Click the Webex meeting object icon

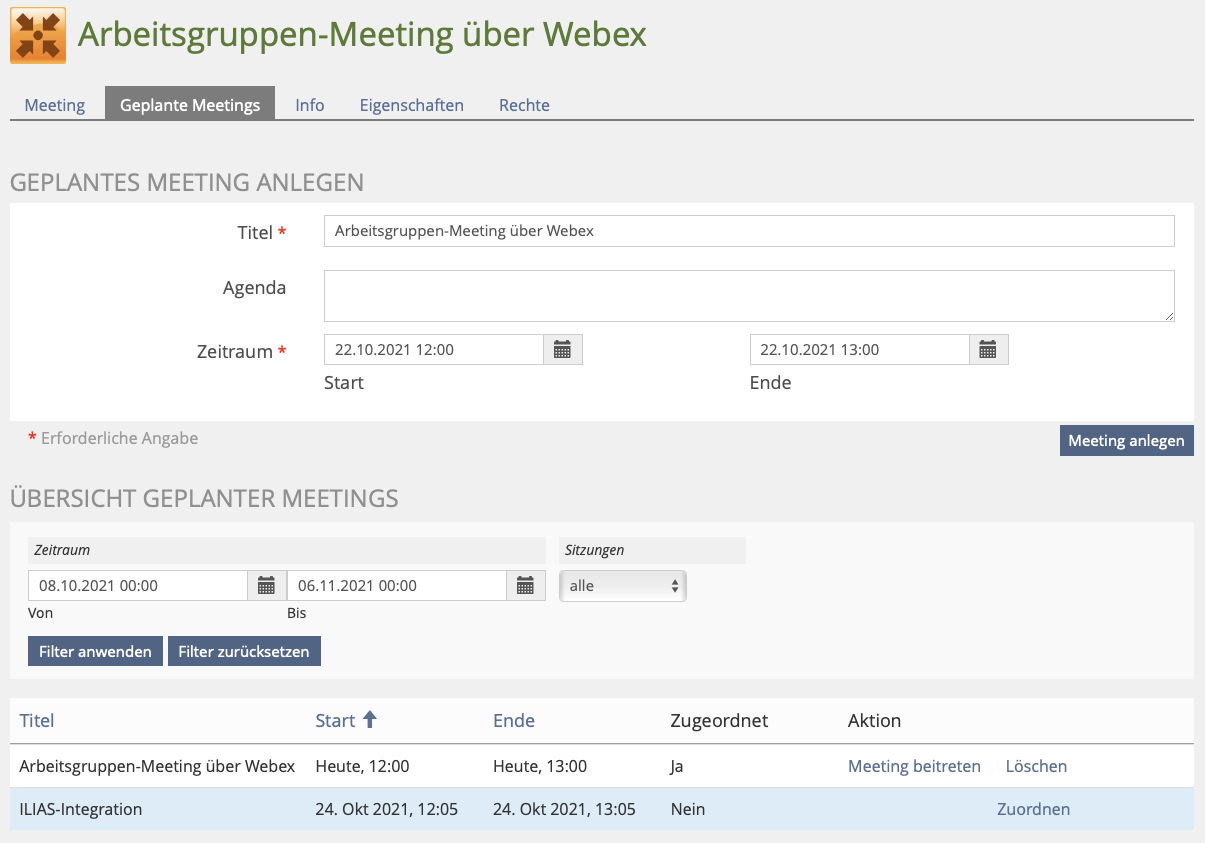(x=38, y=35)
